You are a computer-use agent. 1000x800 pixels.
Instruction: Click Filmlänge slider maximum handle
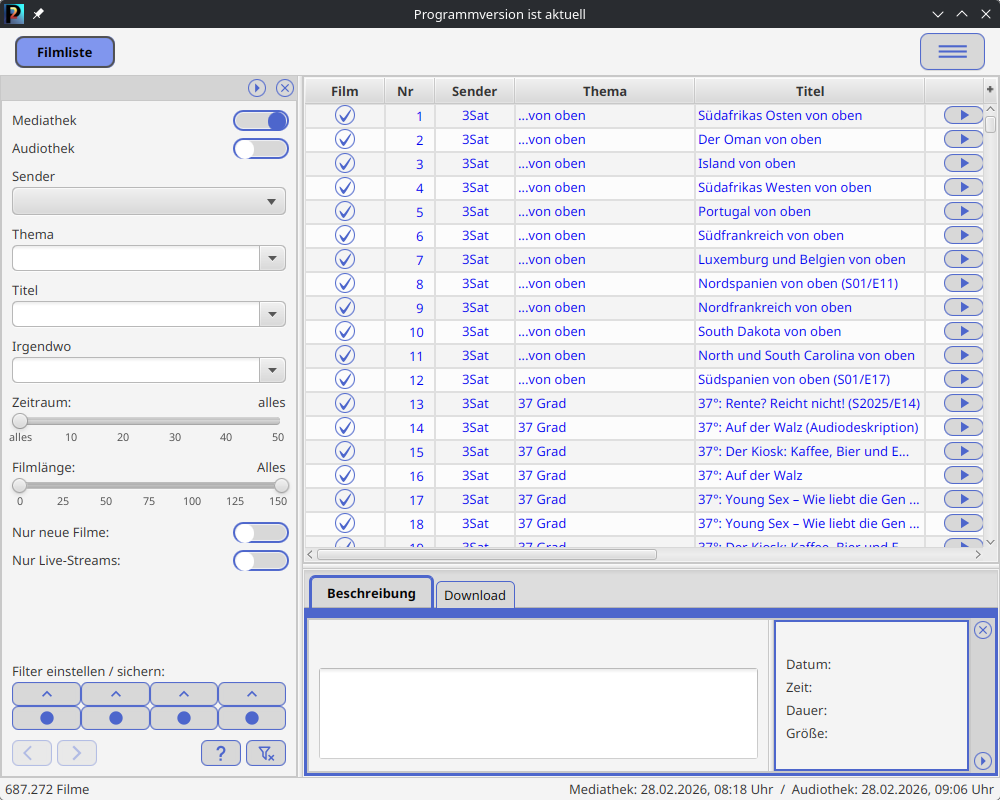[281, 485]
